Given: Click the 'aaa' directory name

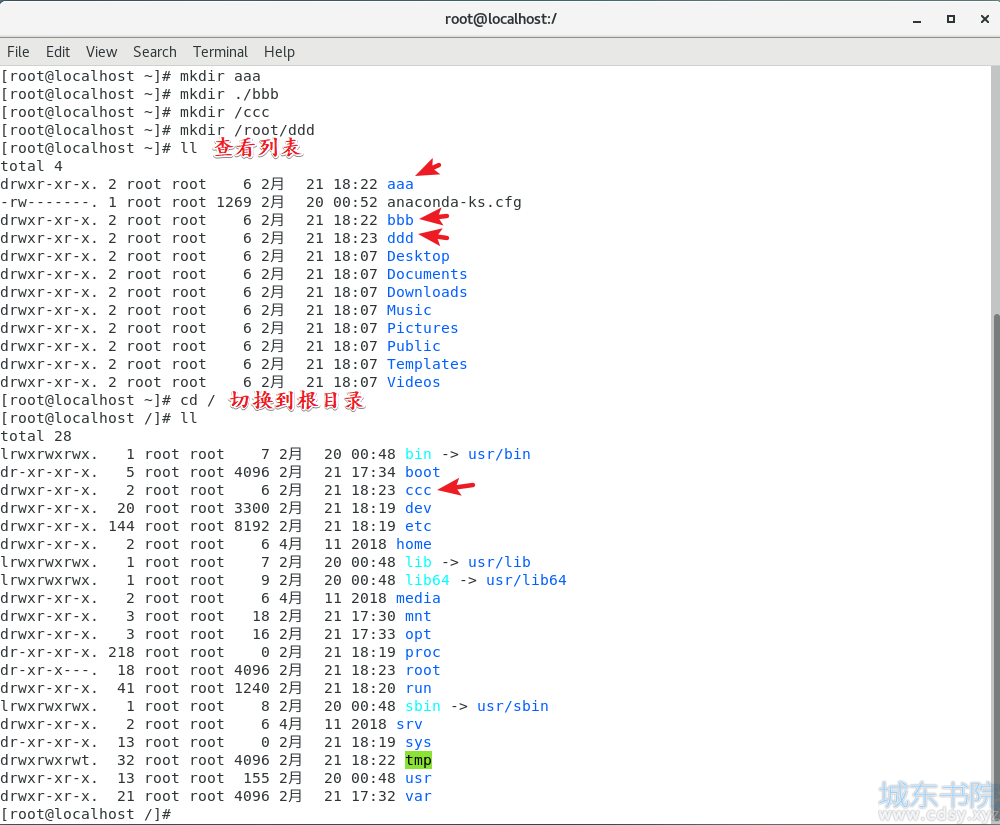Looking at the screenshot, I should click(x=400, y=184).
